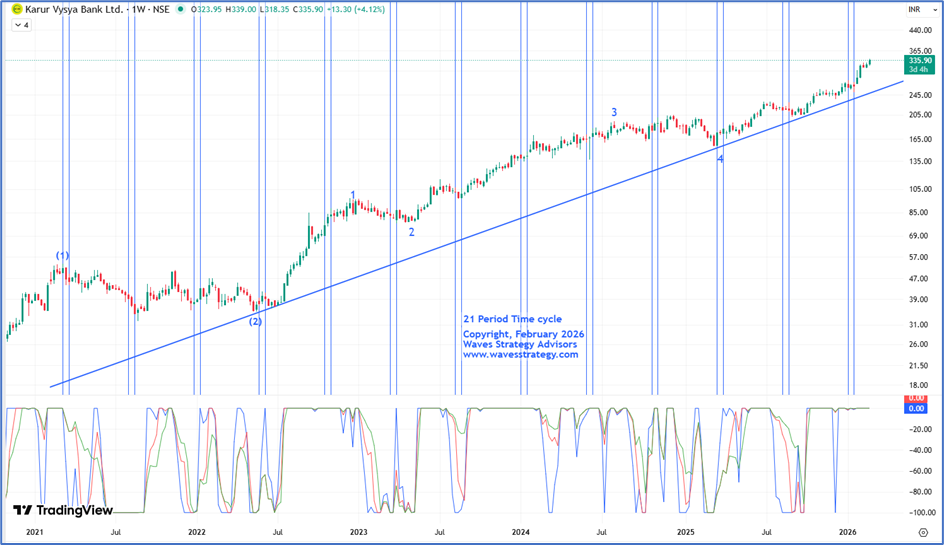
Task: Click the 2025 label on time axis
Action: click(686, 532)
